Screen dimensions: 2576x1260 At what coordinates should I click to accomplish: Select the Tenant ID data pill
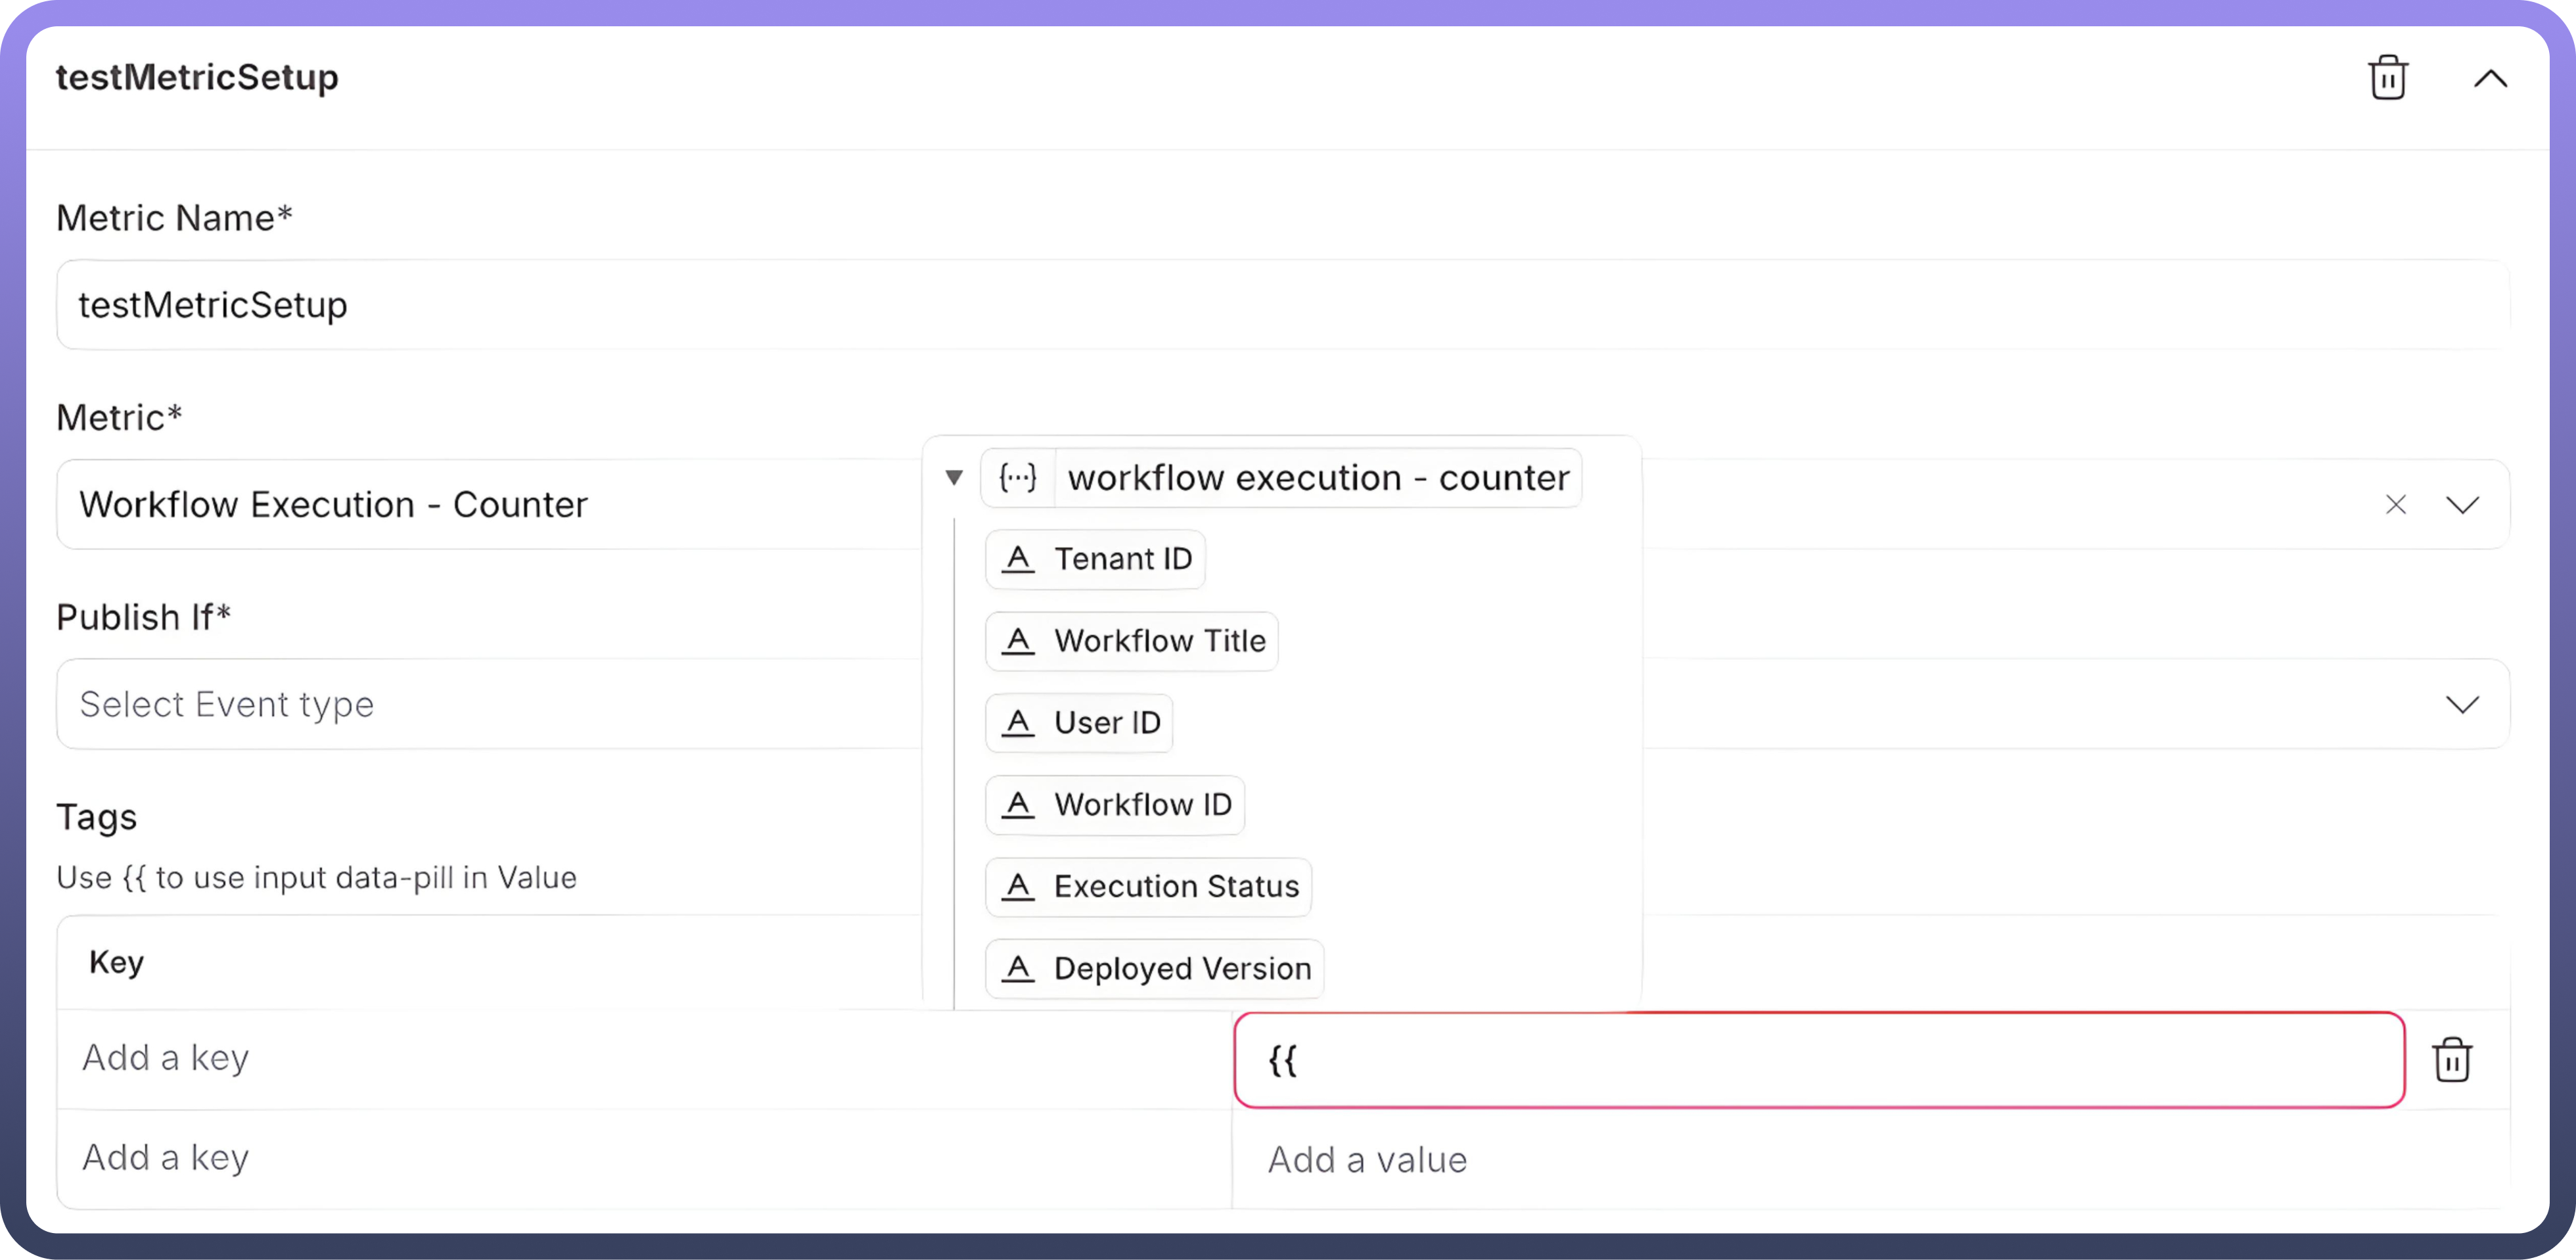[1095, 559]
